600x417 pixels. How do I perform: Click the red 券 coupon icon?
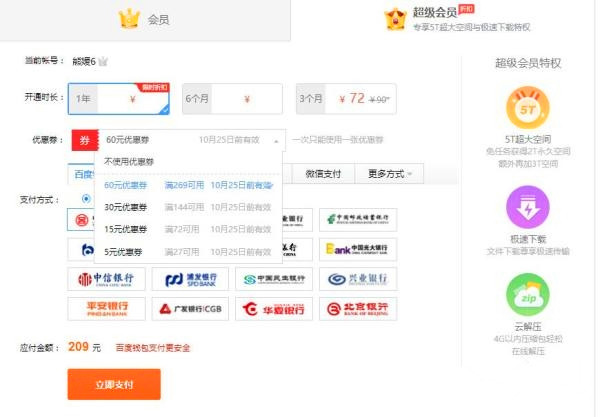[x=85, y=140]
